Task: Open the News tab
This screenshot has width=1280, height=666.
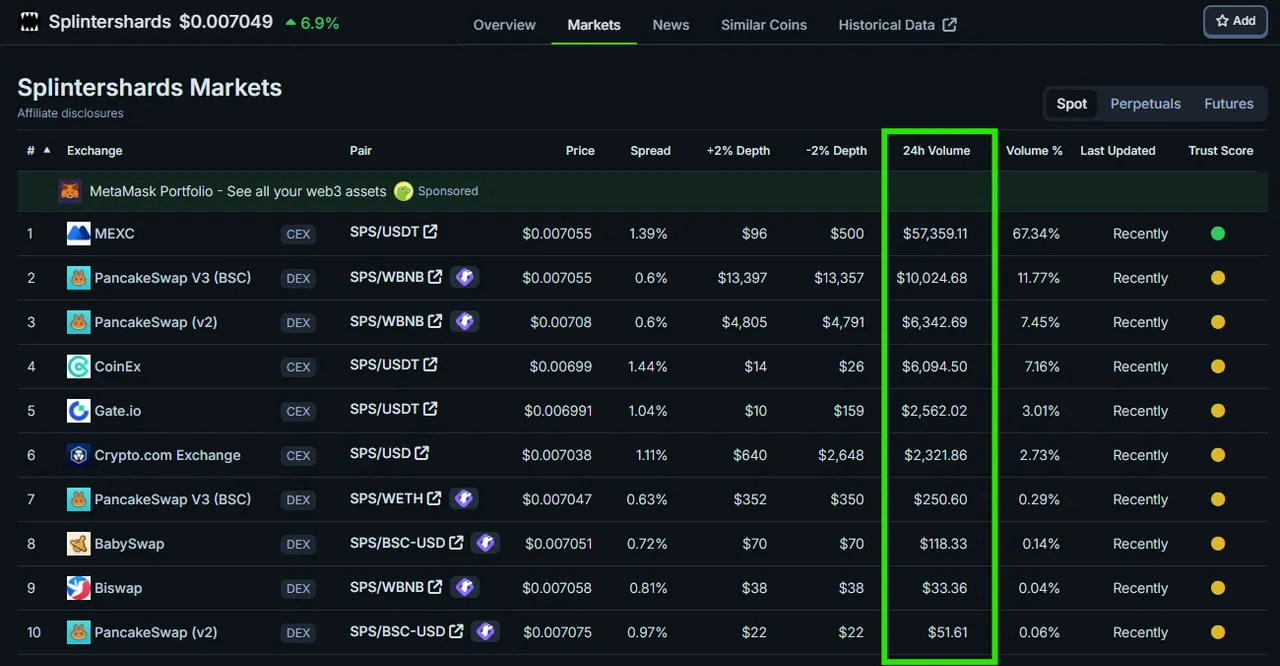Action: pos(671,25)
